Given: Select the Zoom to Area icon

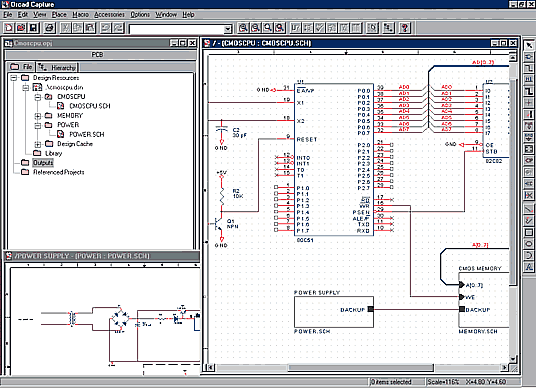Looking at the screenshot, I should click(x=268, y=28).
